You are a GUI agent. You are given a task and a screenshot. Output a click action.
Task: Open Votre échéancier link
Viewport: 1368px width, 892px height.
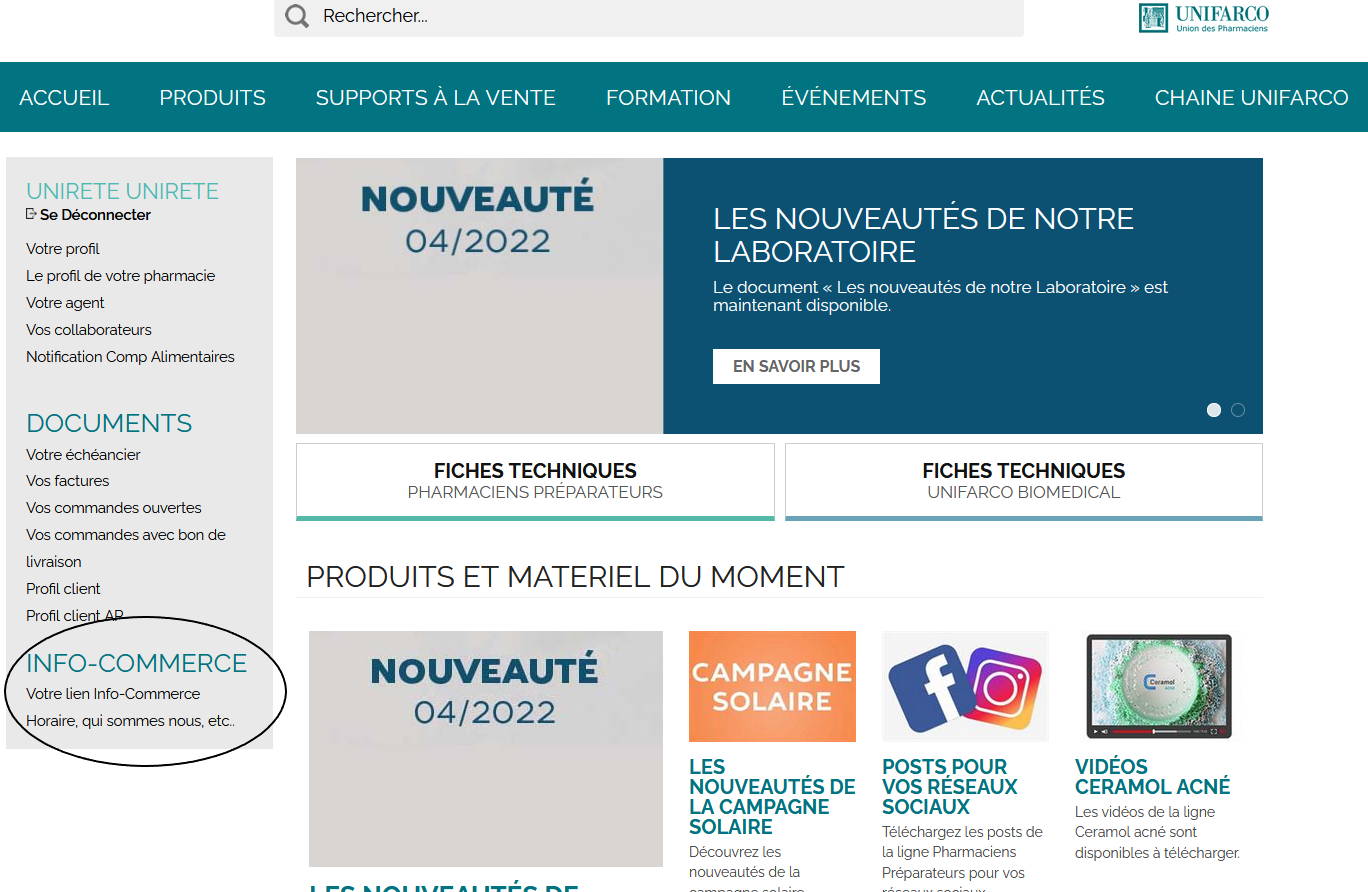point(83,455)
